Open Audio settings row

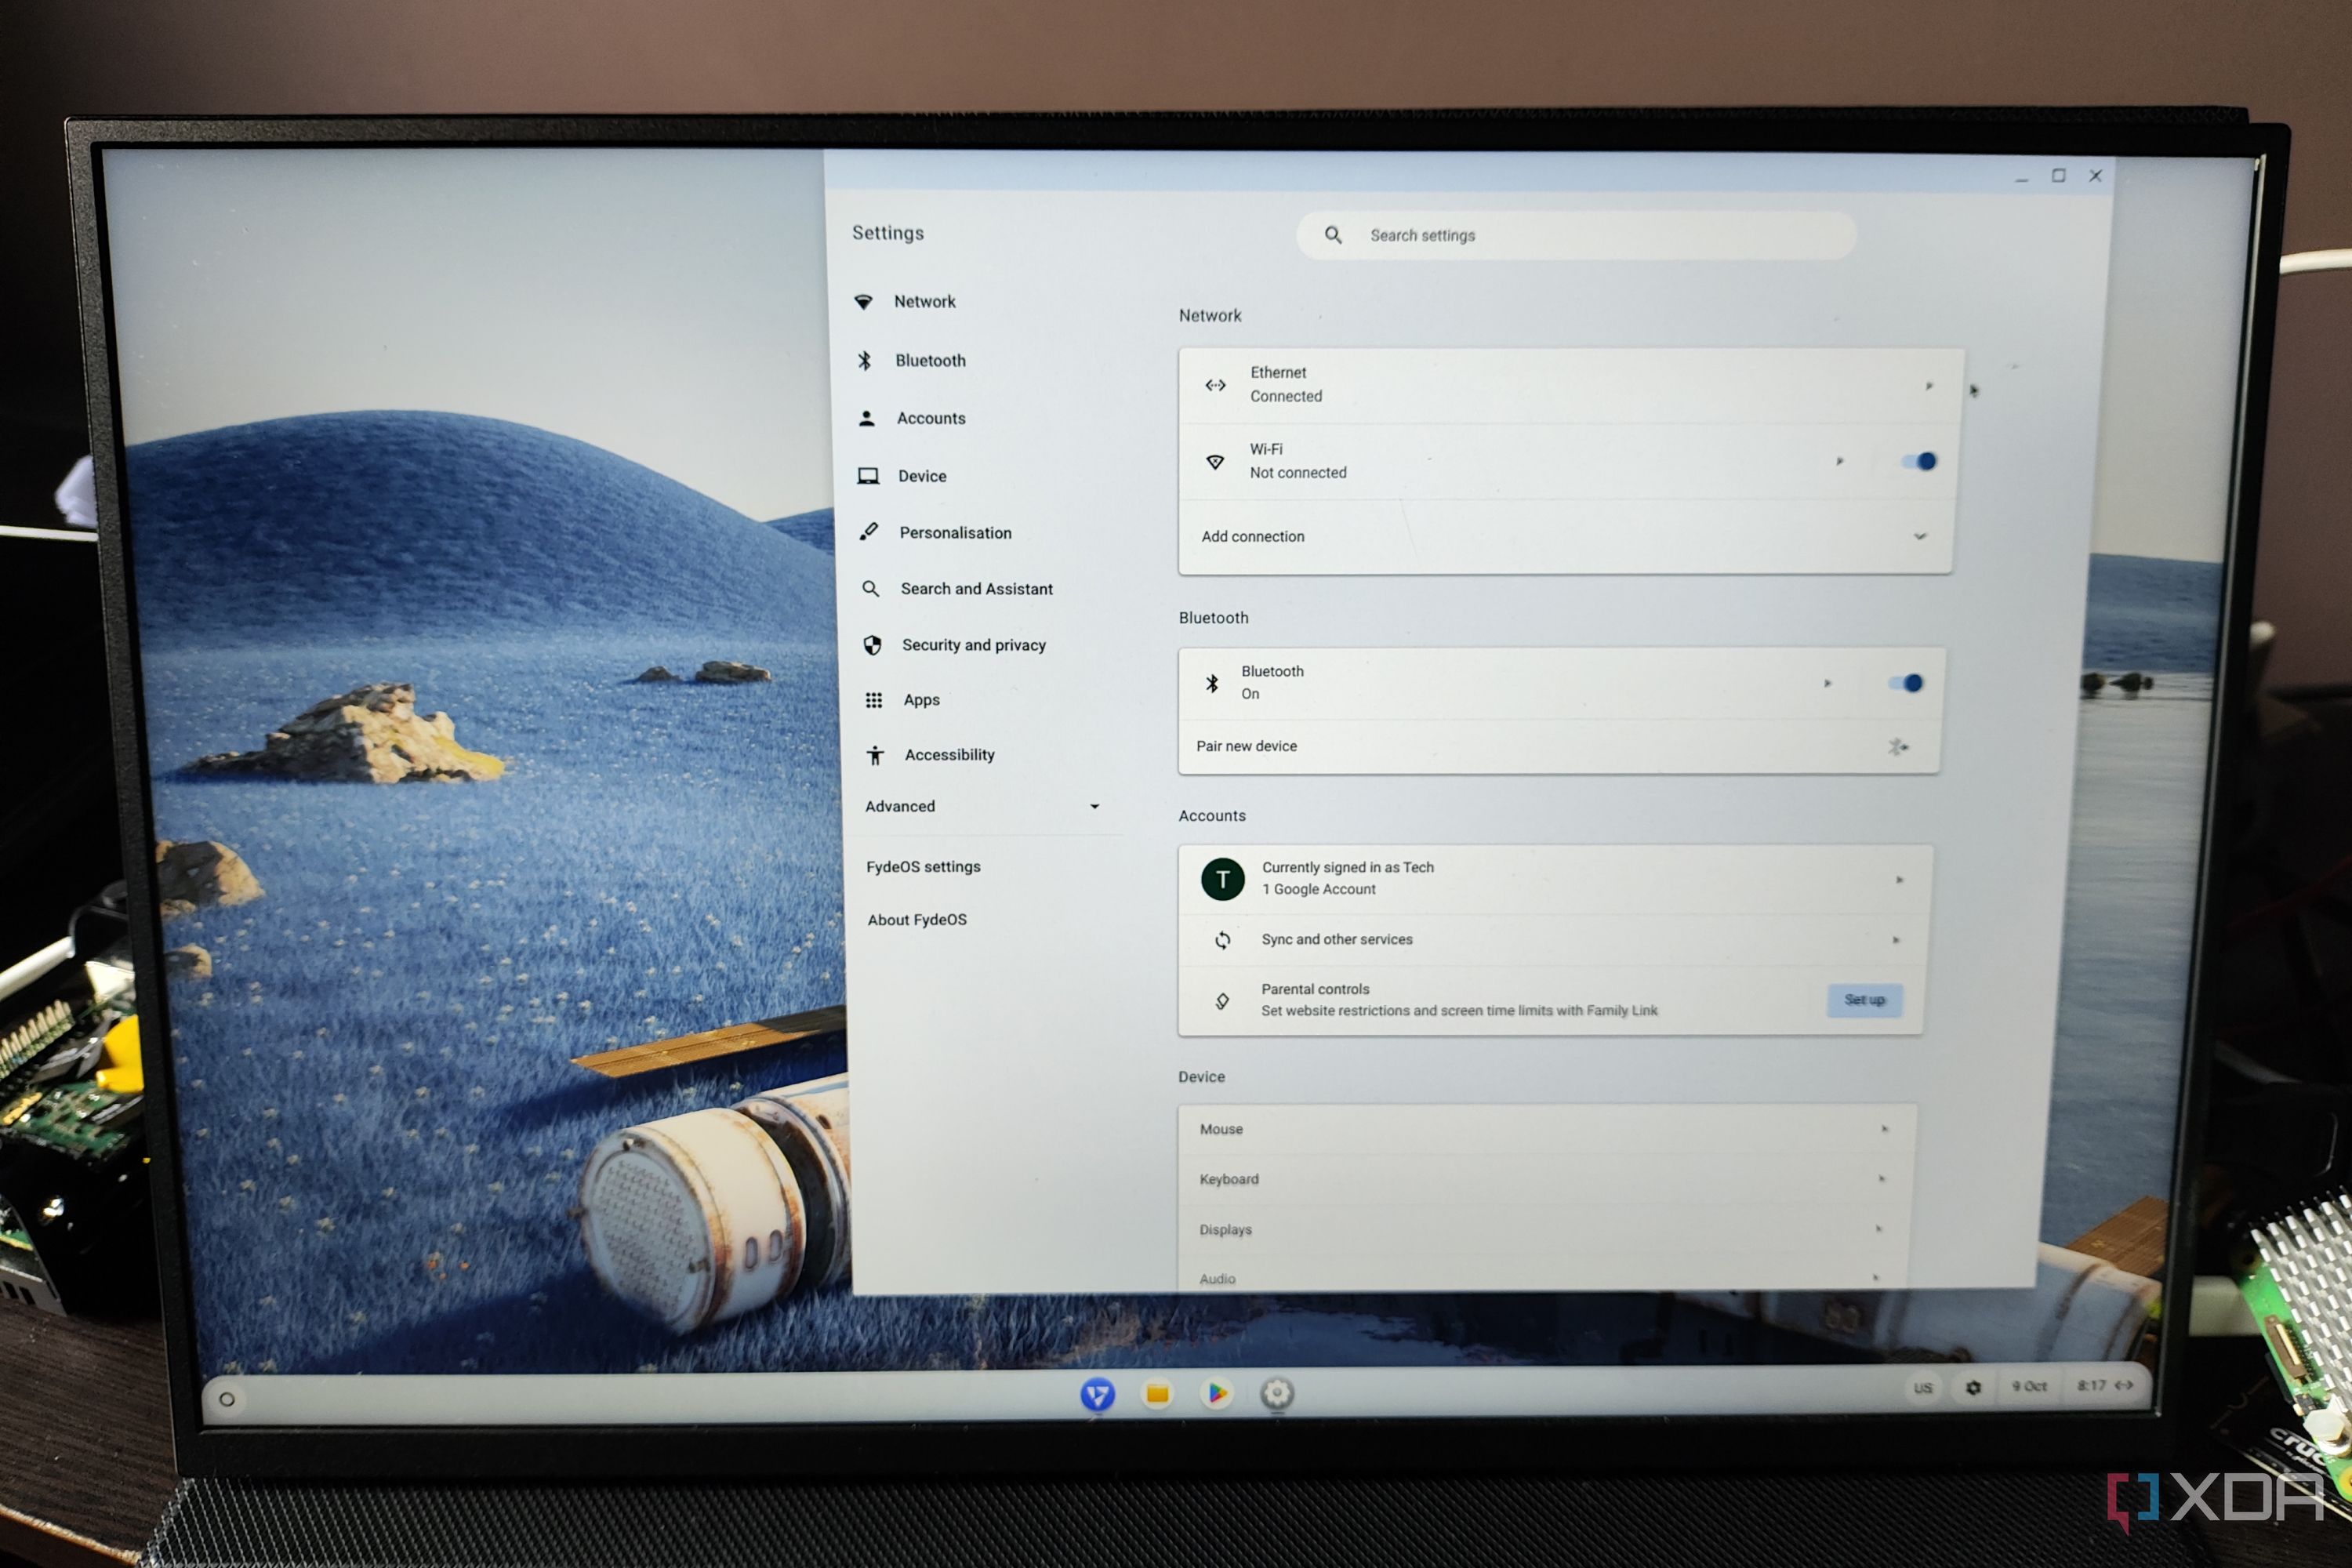(x=1543, y=1275)
